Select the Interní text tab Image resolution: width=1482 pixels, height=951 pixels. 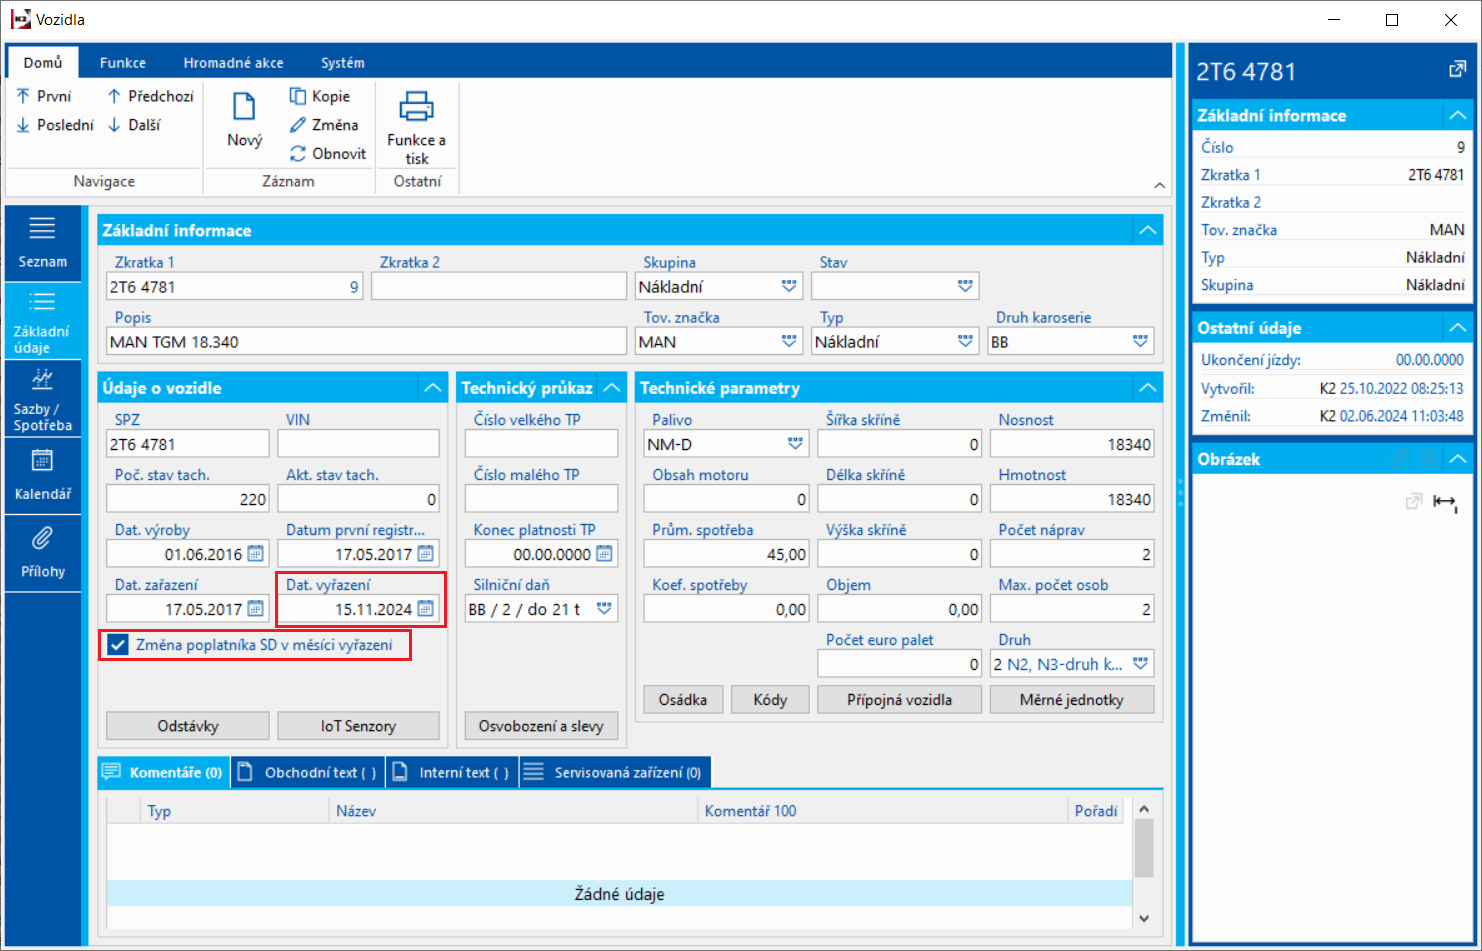coord(452,772)
